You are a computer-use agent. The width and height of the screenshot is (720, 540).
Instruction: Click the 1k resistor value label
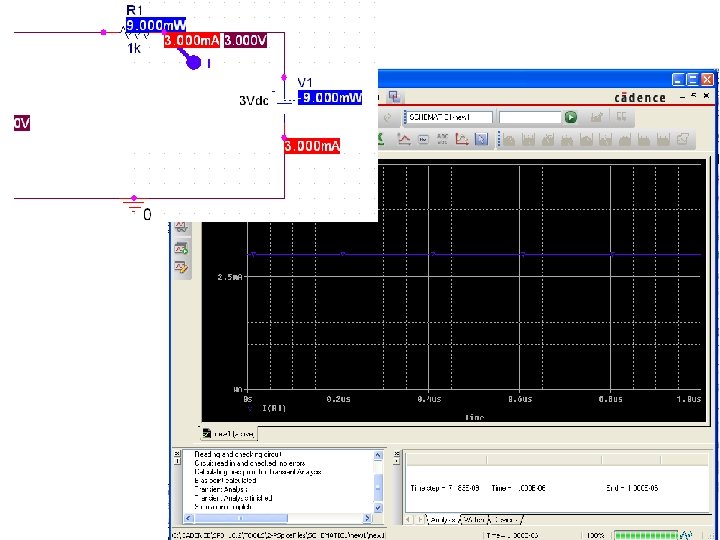[134, 48]
